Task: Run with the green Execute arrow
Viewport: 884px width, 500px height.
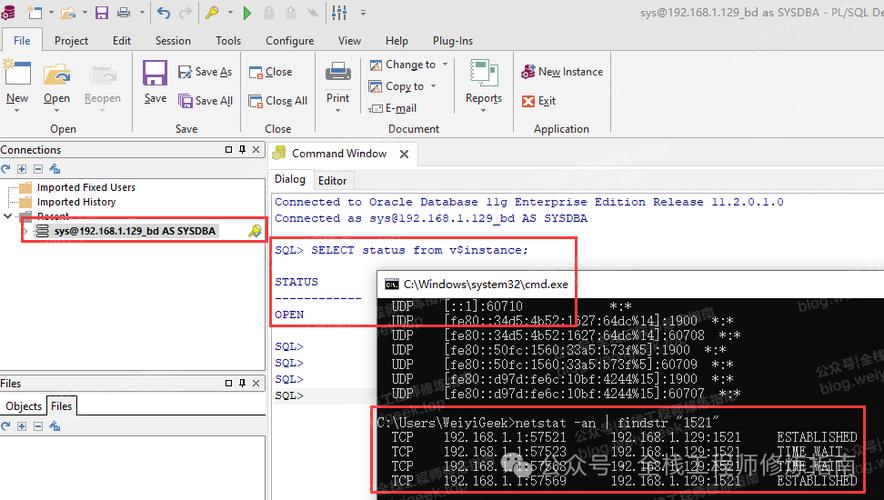Action: tap(247, 13)
